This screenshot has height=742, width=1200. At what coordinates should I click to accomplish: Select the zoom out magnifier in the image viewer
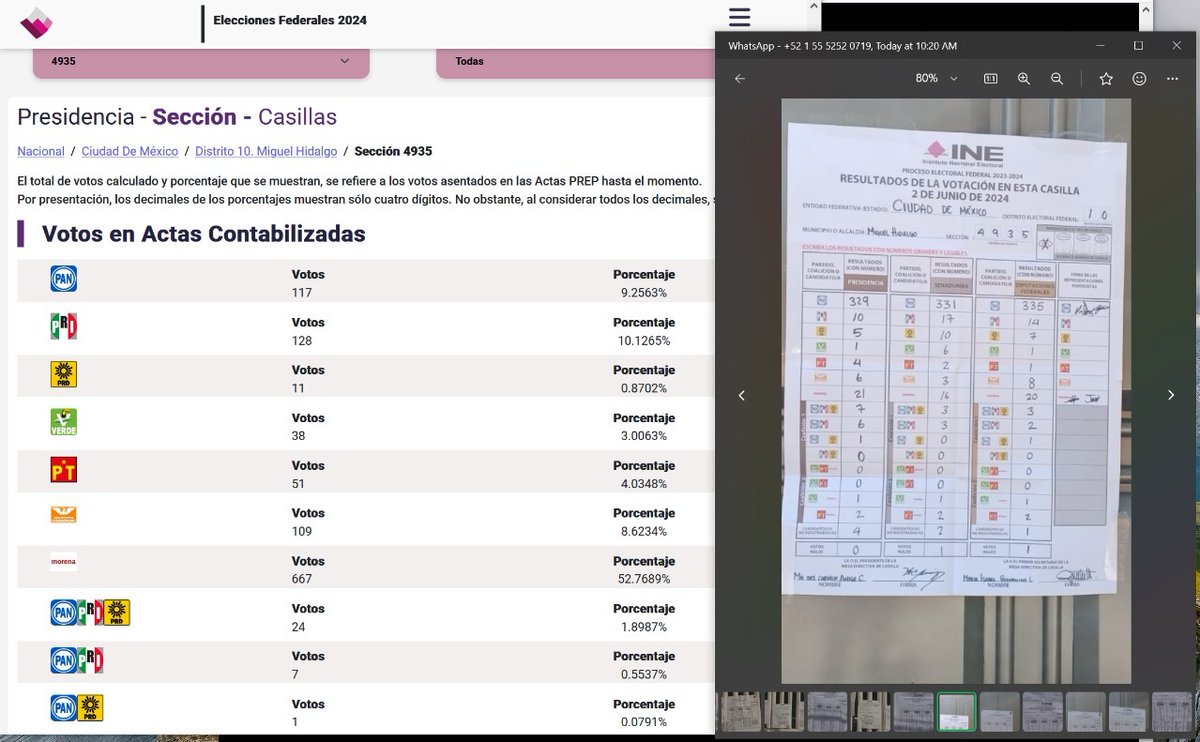point(1057,78)
